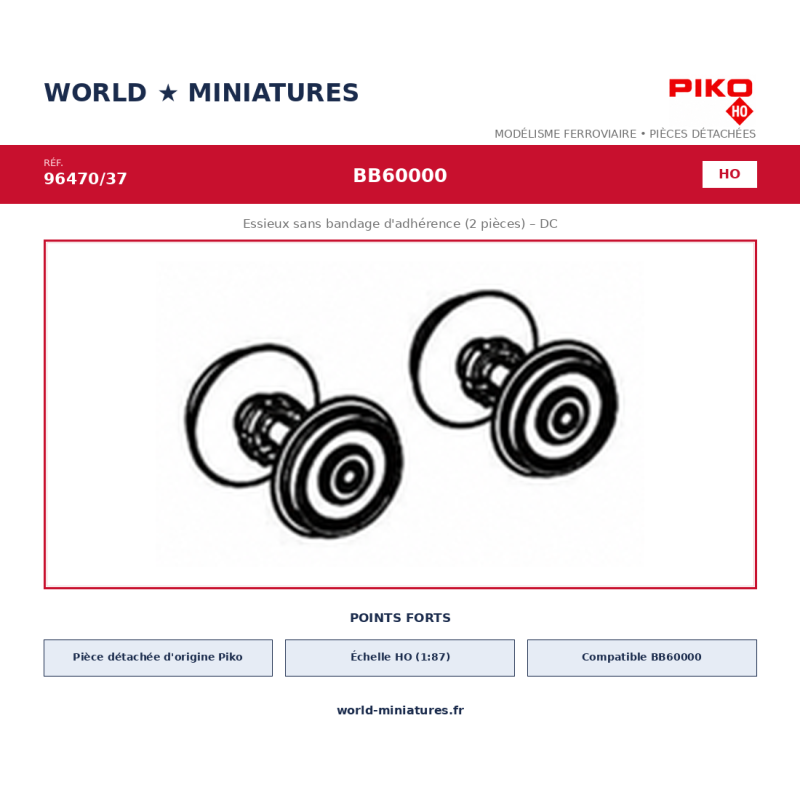Image resolution: width=800 pixels, height=800 pixels.
Task: Open the wheel axles product image
Action: click(400, 414)
